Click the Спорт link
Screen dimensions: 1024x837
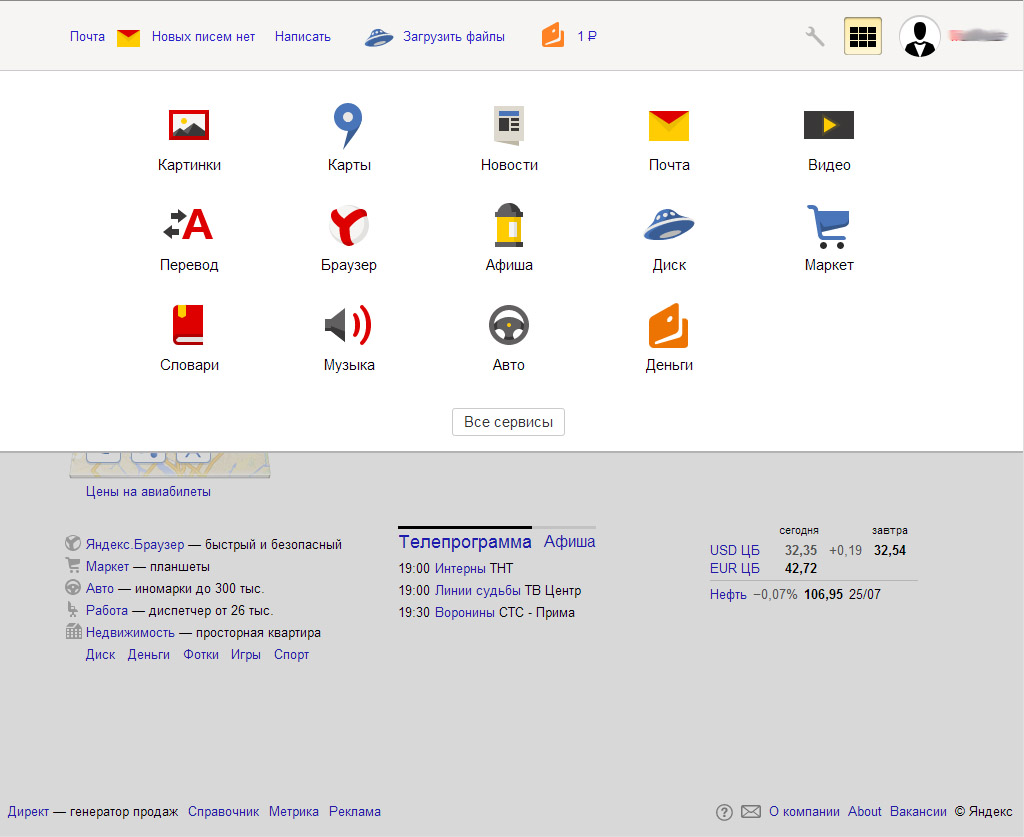[291, 655]
